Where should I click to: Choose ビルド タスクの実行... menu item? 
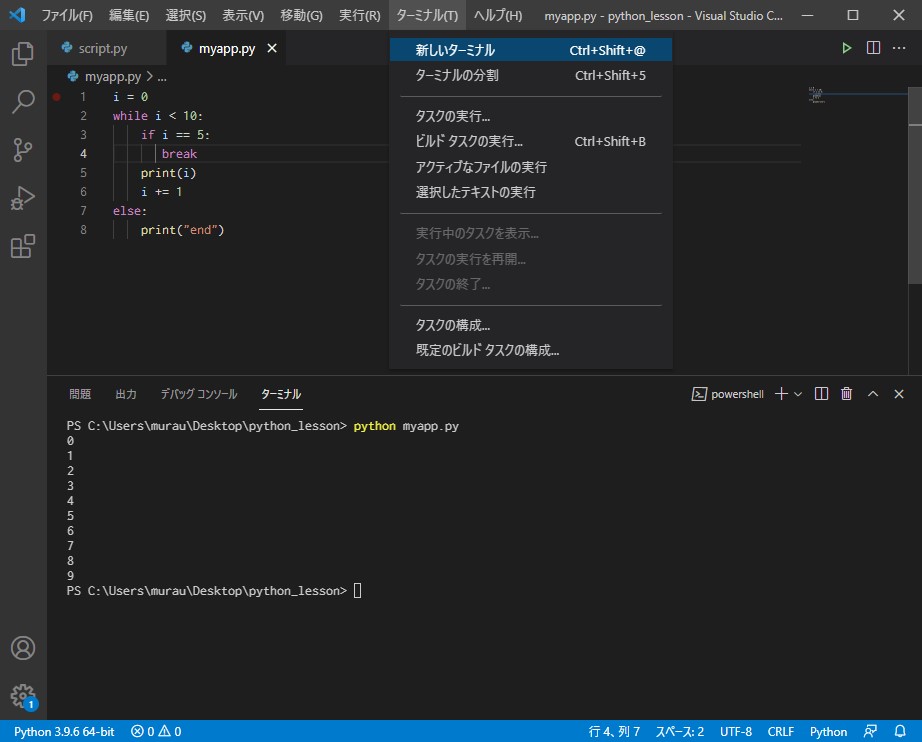coord(530,141)
